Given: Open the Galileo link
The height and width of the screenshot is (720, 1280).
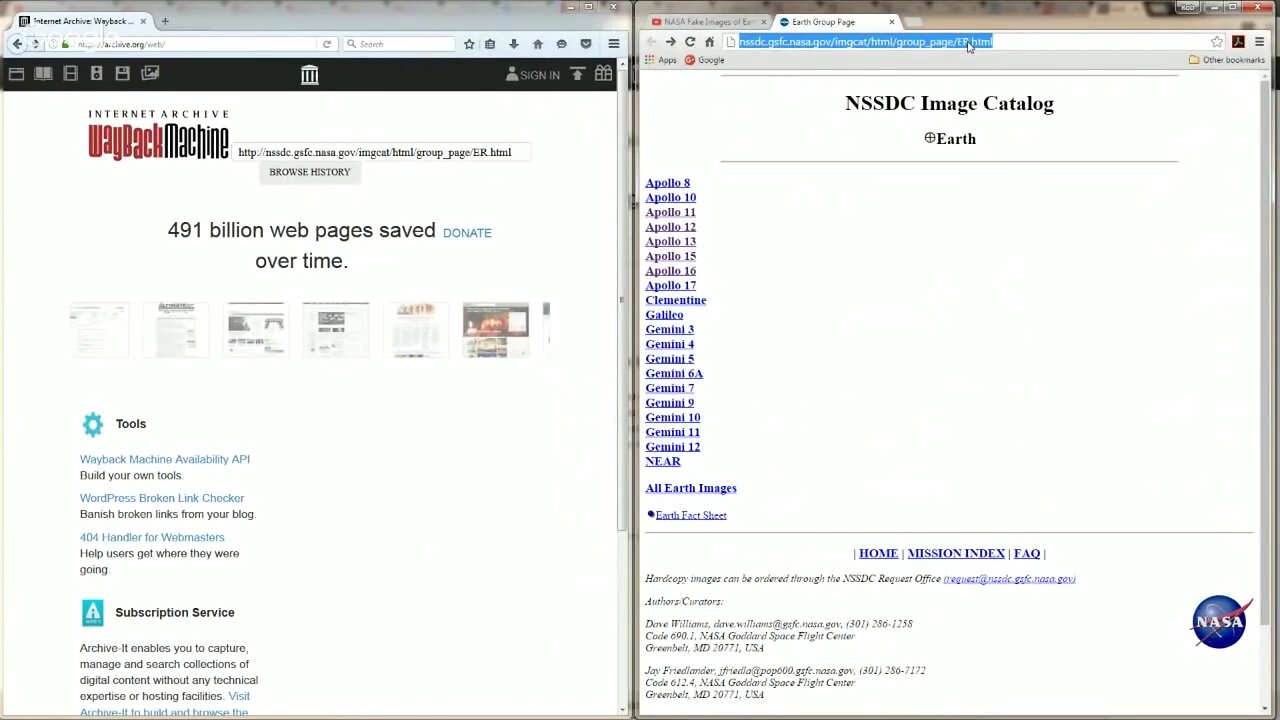Looking at the screenshot, I should click(664, 315).
